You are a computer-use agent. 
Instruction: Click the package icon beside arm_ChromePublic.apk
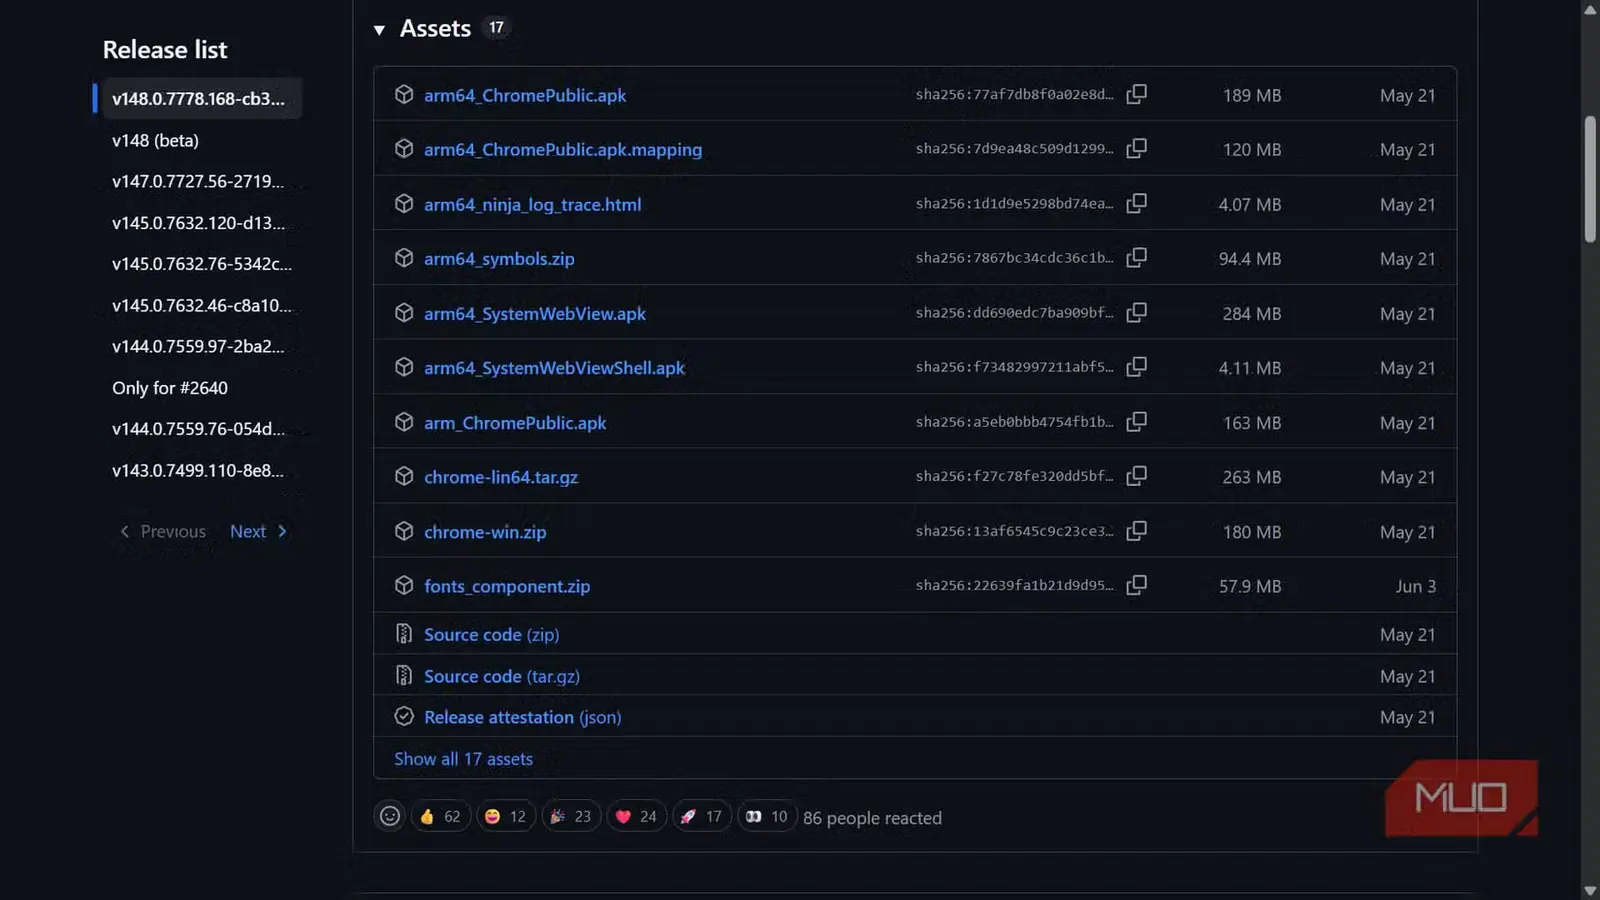pyautogui.click(x=404, y=422)
